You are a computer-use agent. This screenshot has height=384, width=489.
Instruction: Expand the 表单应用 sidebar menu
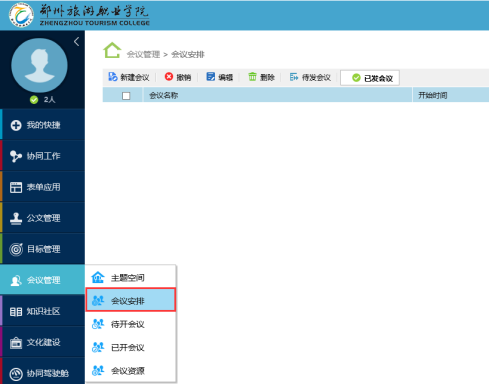pos(42,187)
